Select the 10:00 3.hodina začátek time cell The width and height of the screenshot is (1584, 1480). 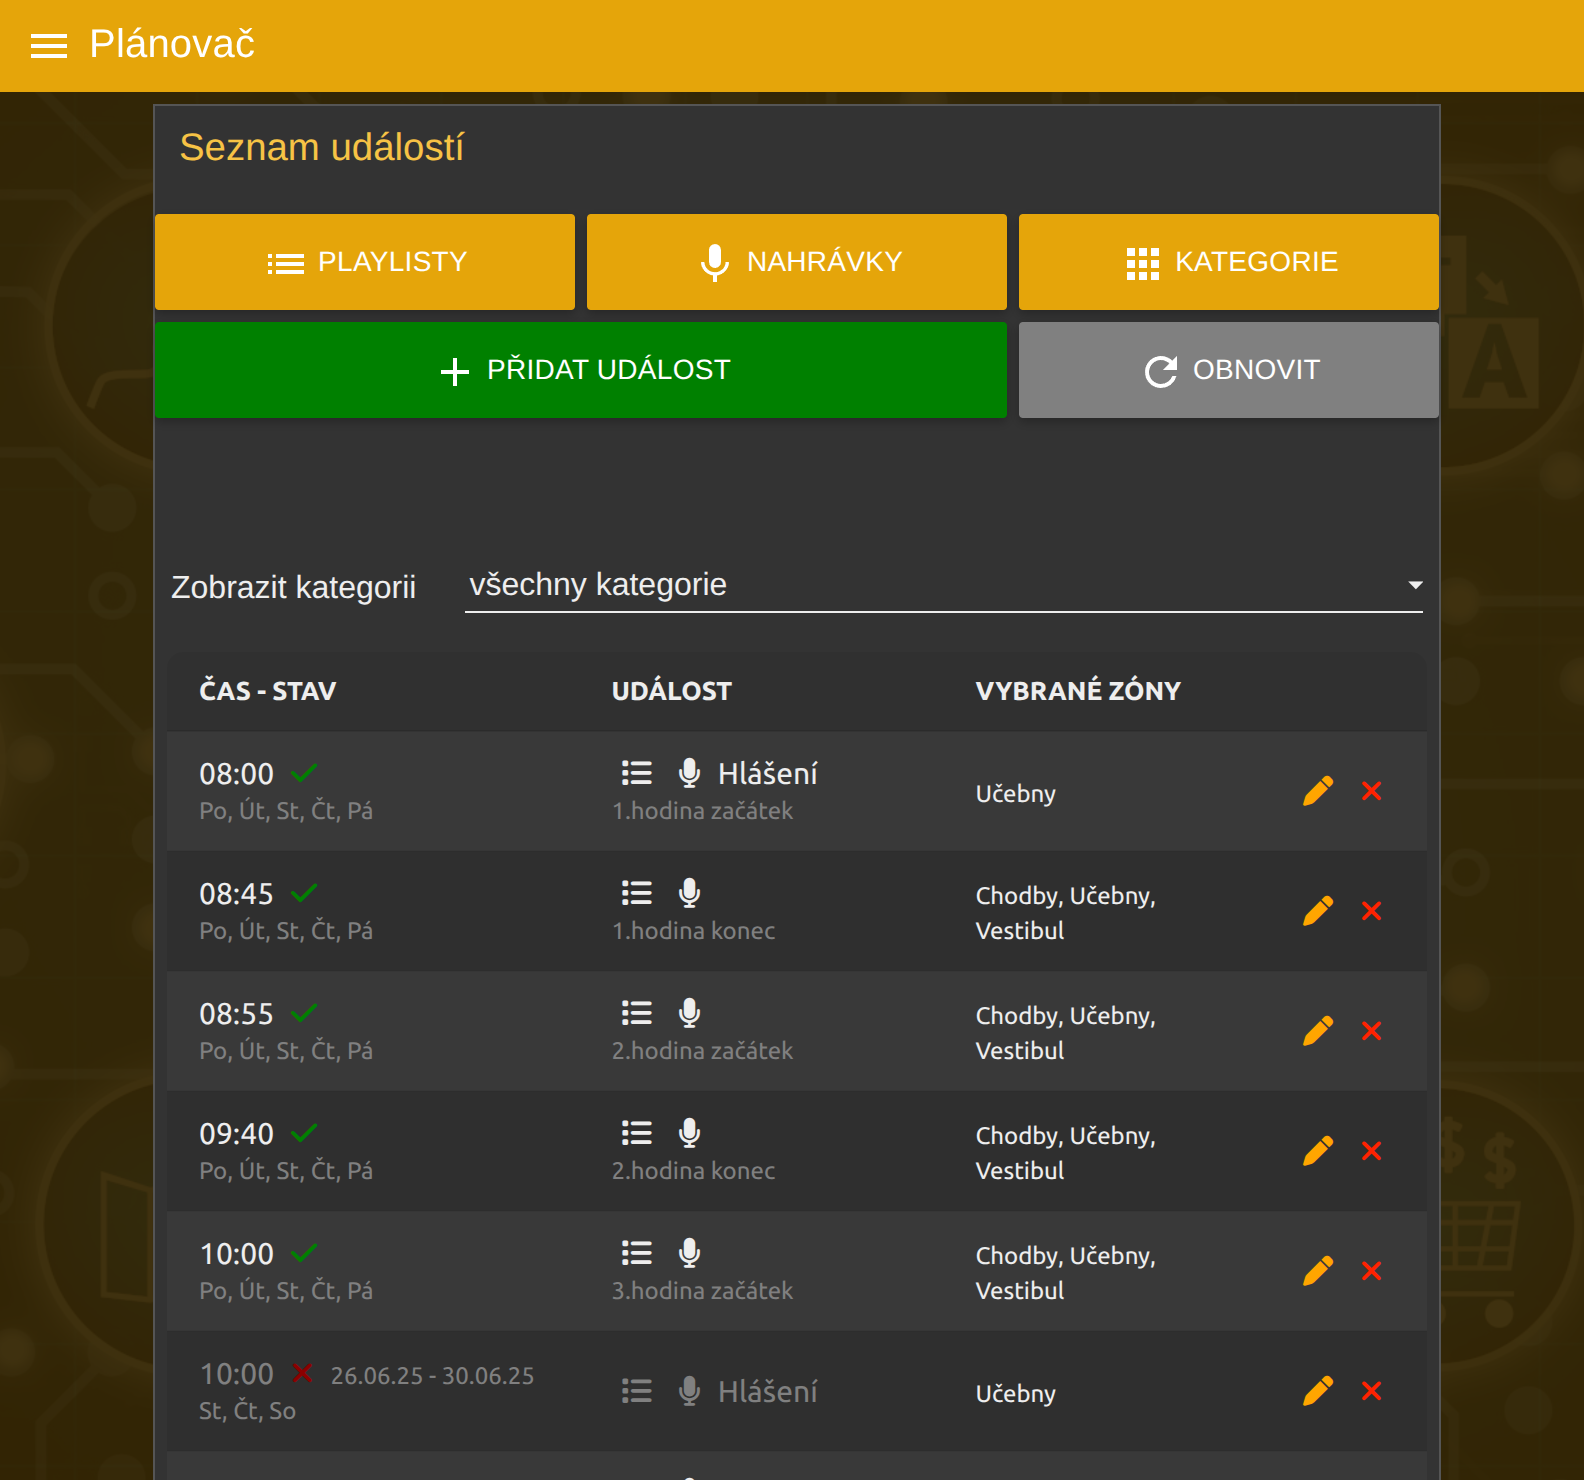click(x=237, y=1254)
